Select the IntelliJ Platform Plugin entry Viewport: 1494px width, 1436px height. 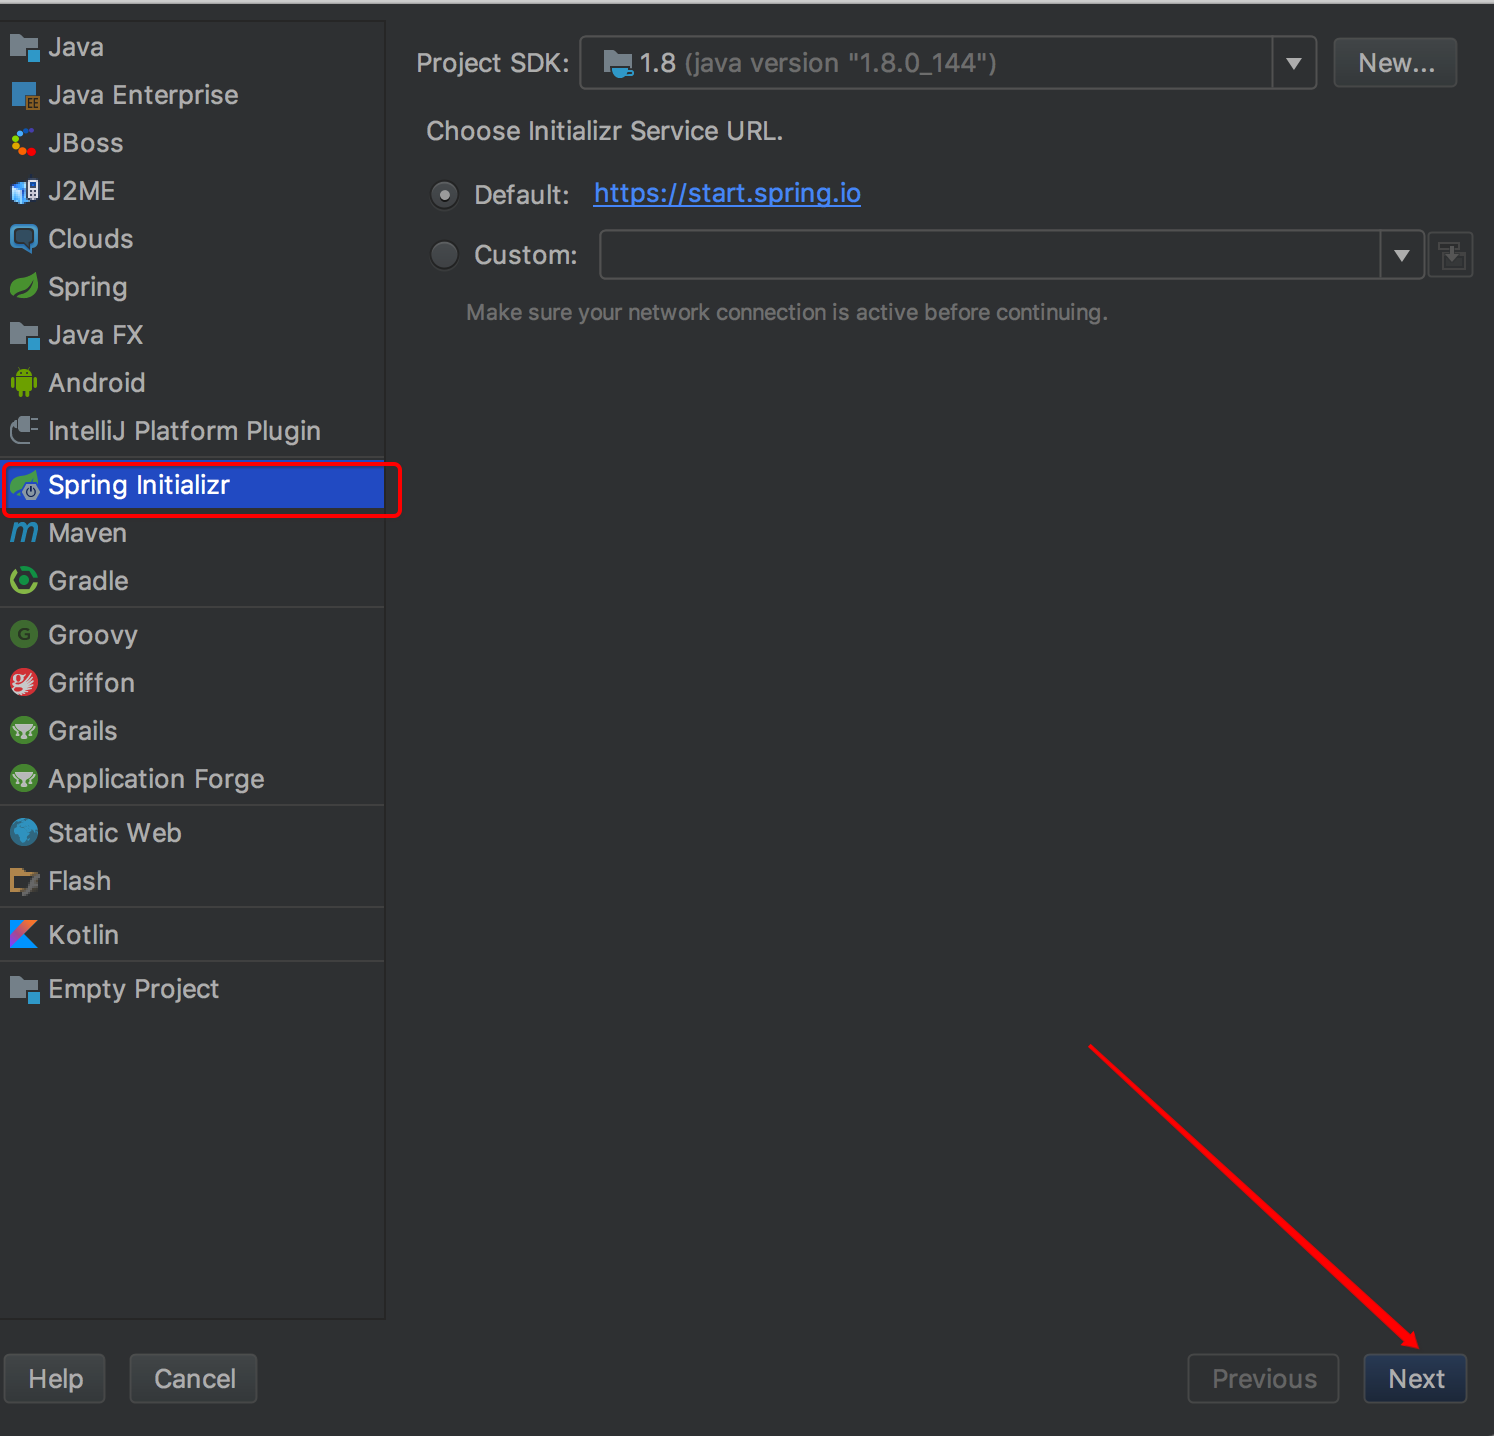point(192,431)
